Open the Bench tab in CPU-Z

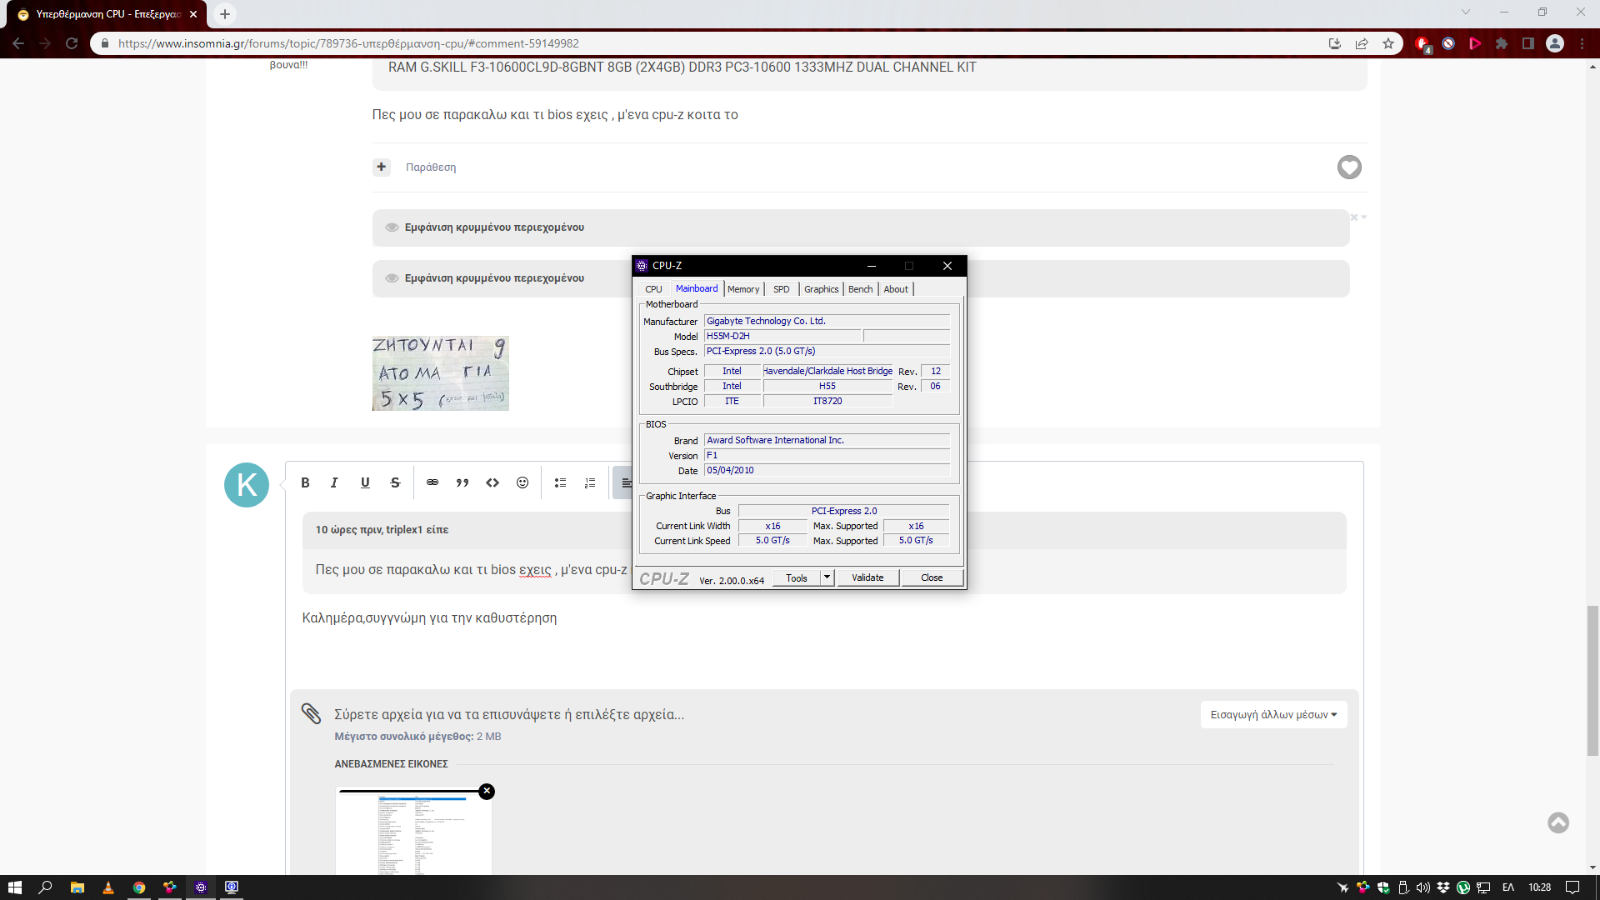click(x=860, y=289)
